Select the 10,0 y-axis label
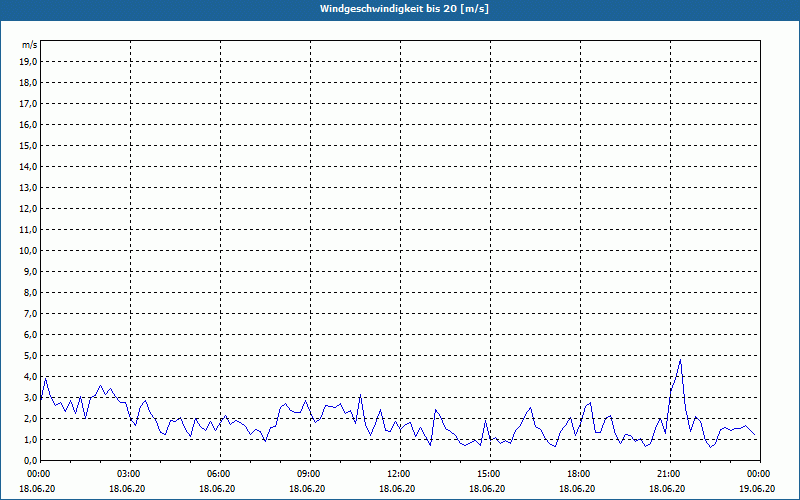Viewport: 800px width, 500px height. tap(29, 250)
